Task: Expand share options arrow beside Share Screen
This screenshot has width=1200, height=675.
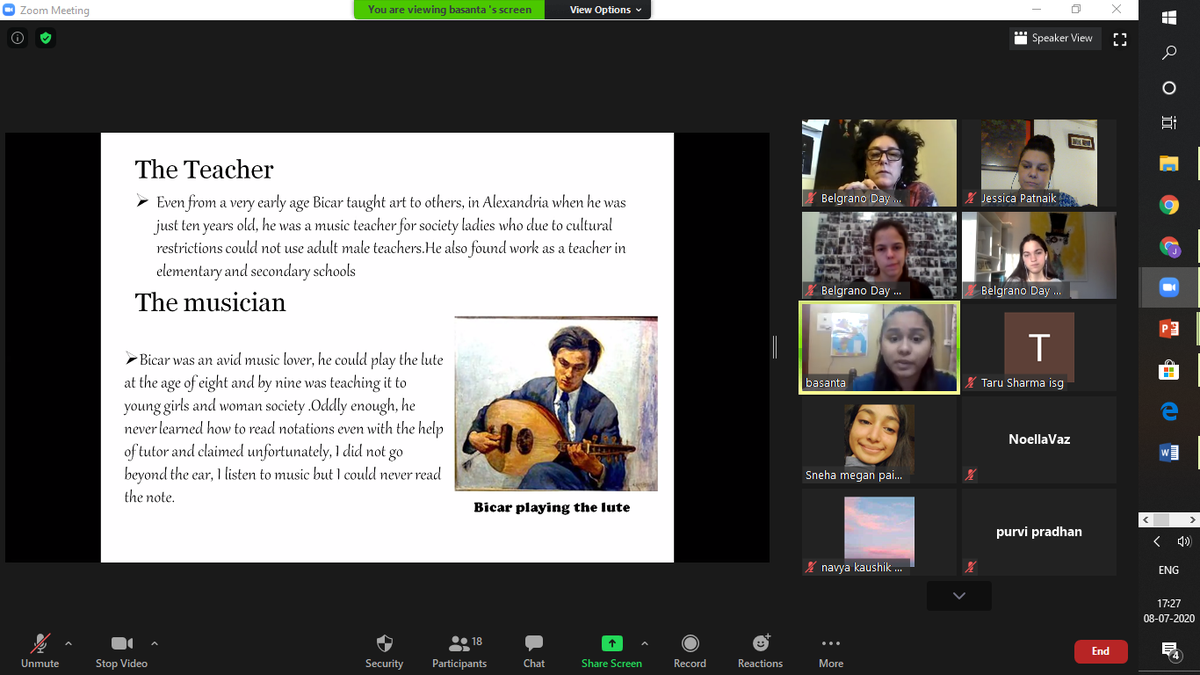Action: pyautogui.click(x=645, y=643)
